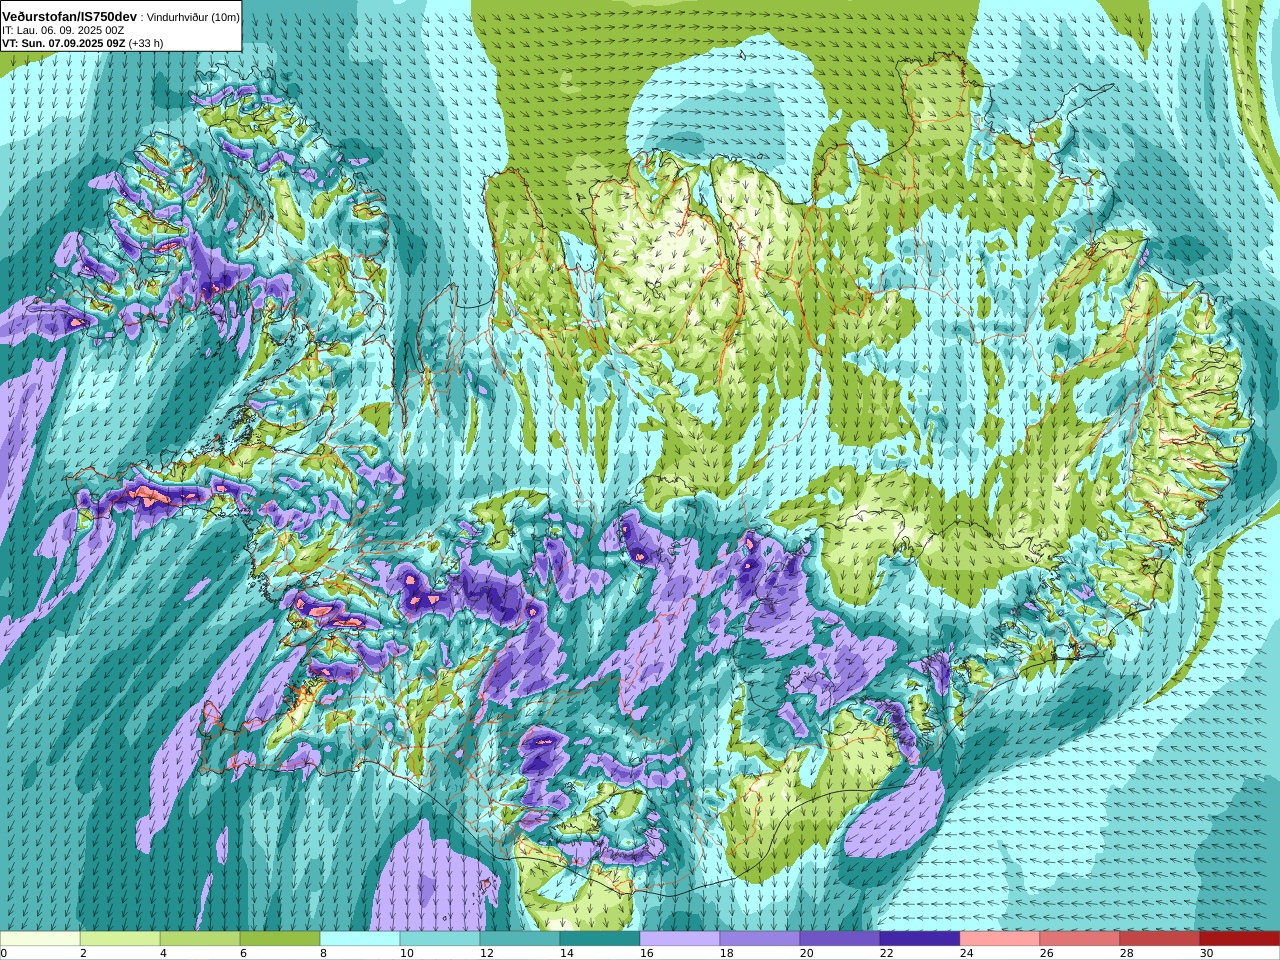Screen dimensions: 1280x960
Task: Pick the red legend swatch for 28–30
Action: click(x=1160, y=939)
